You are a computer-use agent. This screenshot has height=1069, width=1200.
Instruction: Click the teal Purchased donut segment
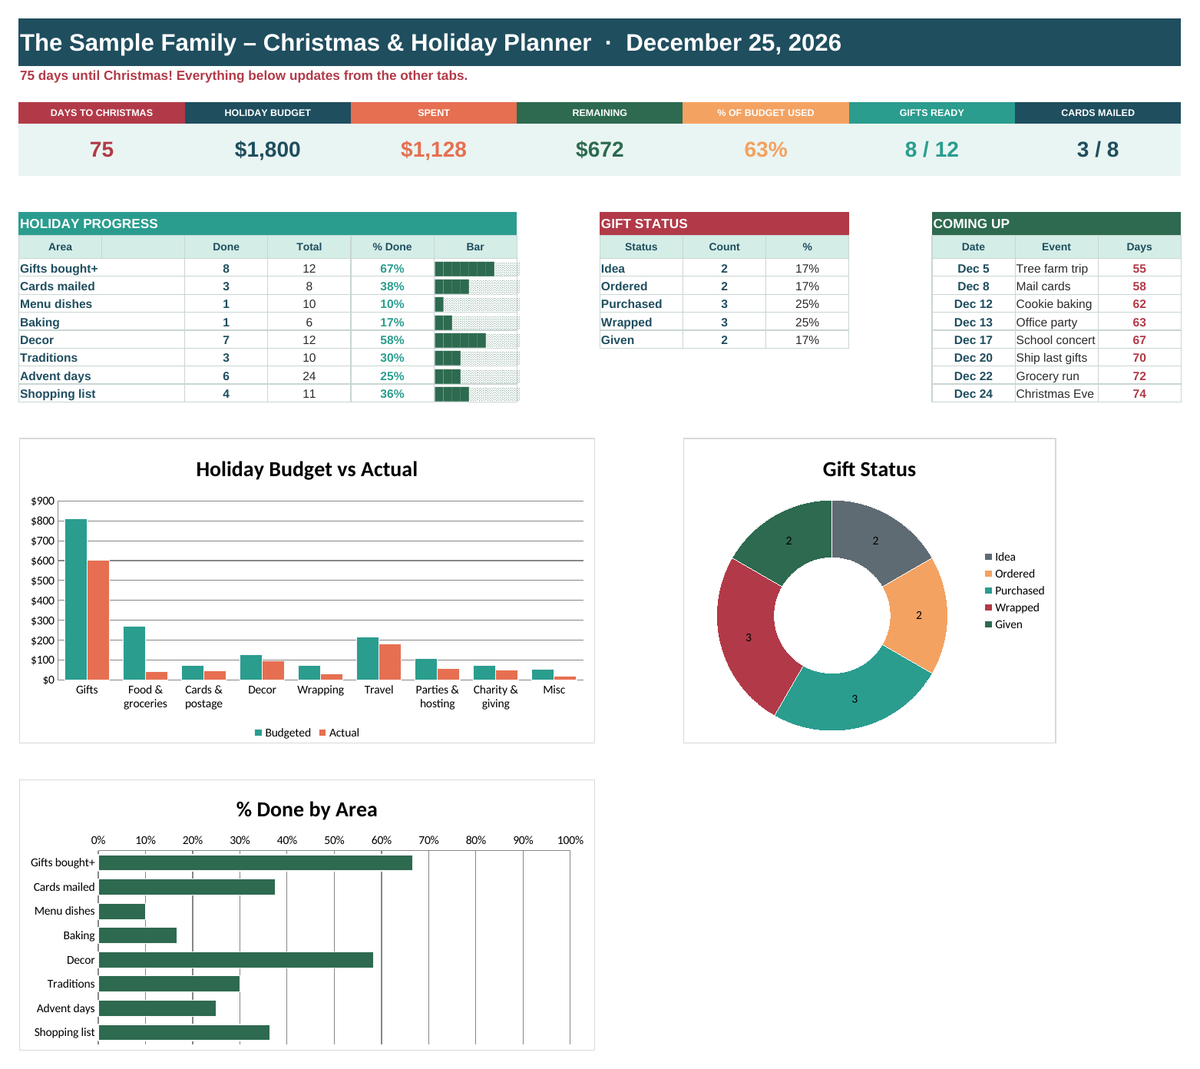(854, 697)
